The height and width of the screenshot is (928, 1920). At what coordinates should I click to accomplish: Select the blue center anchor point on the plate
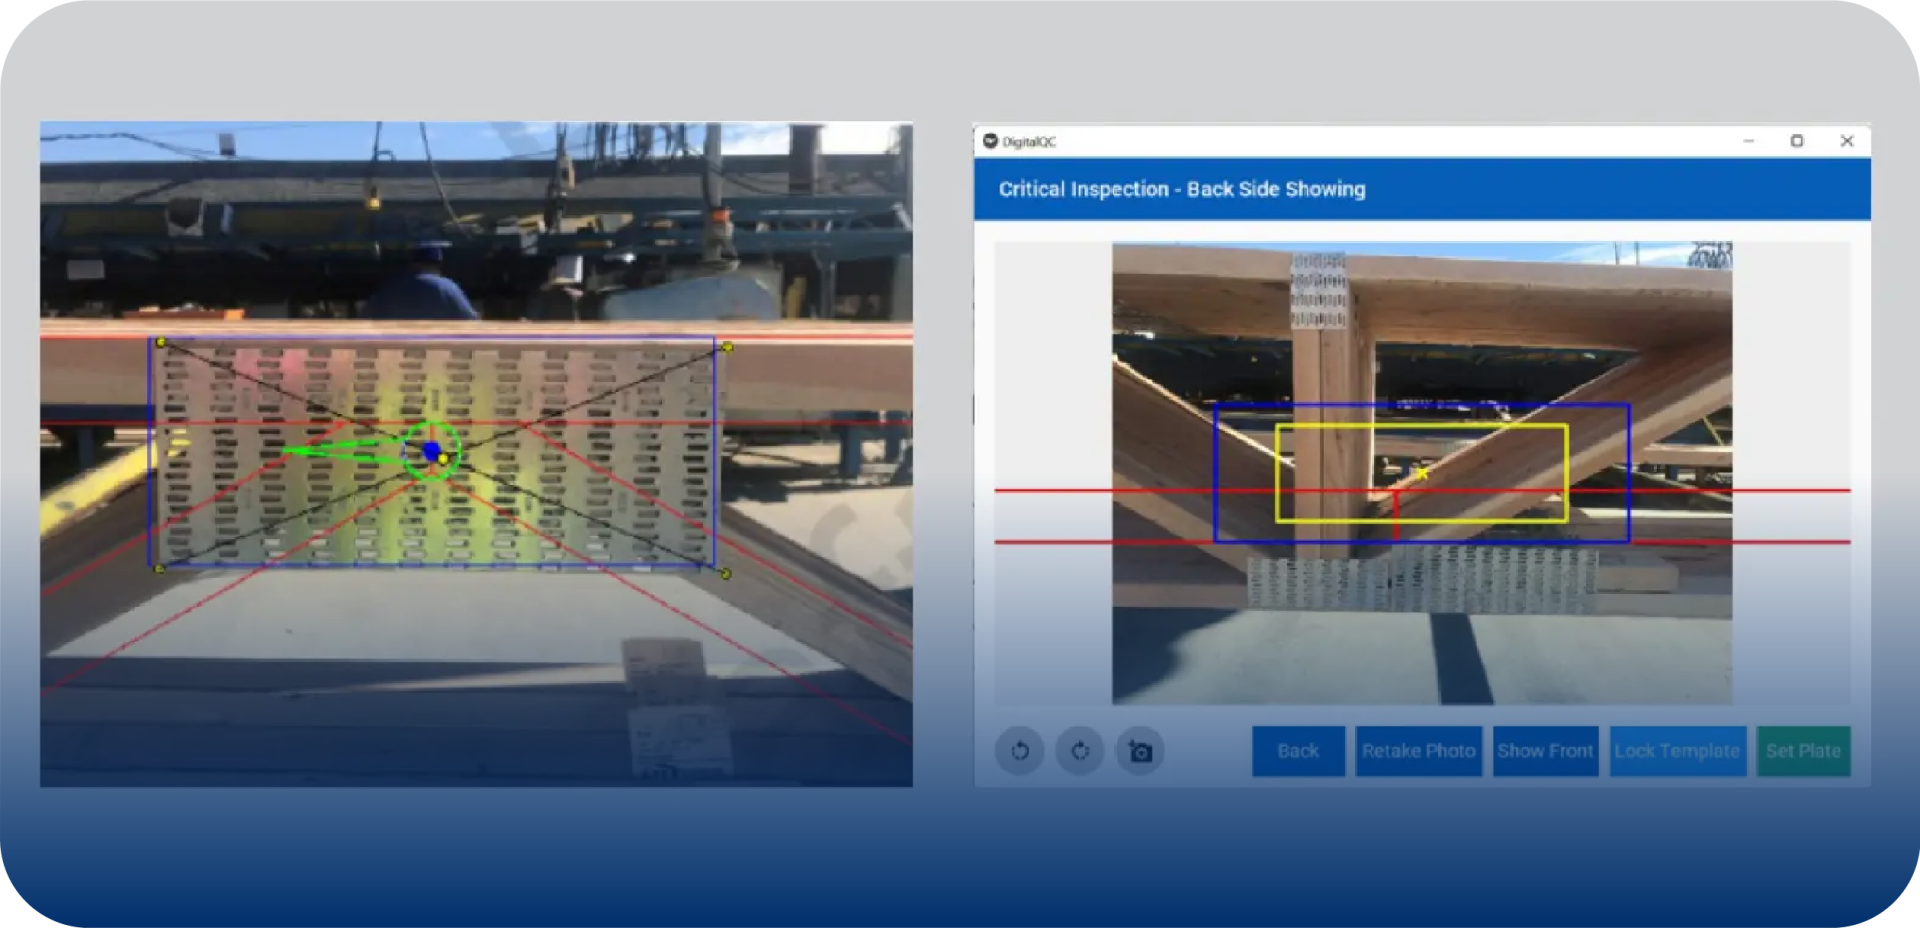430,451
